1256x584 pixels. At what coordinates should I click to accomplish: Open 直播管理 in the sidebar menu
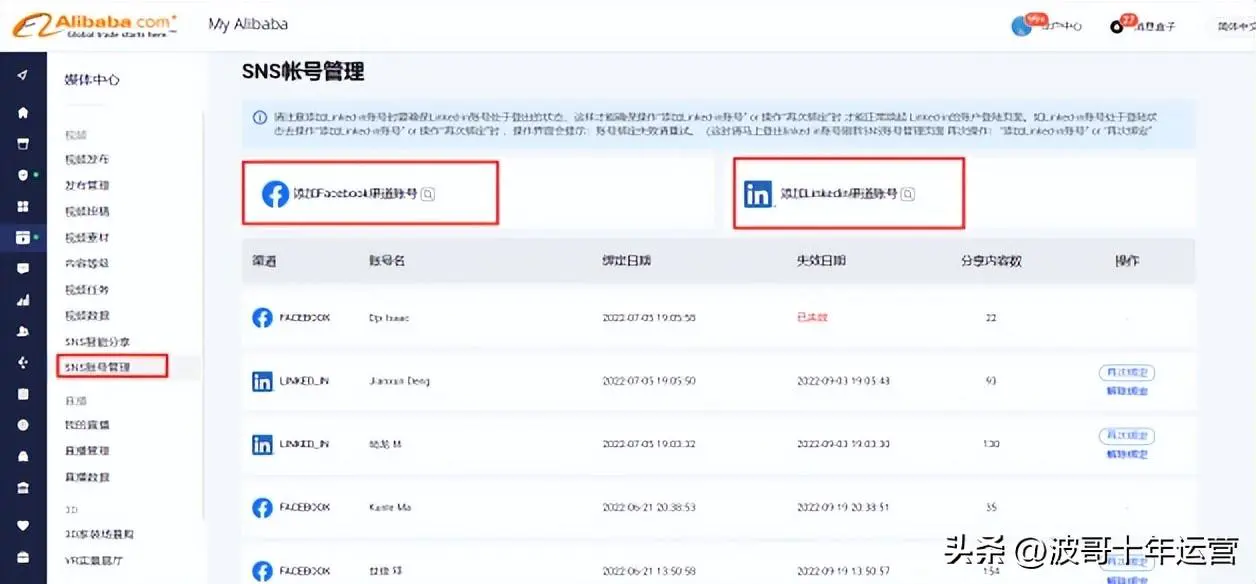(87, 451)
